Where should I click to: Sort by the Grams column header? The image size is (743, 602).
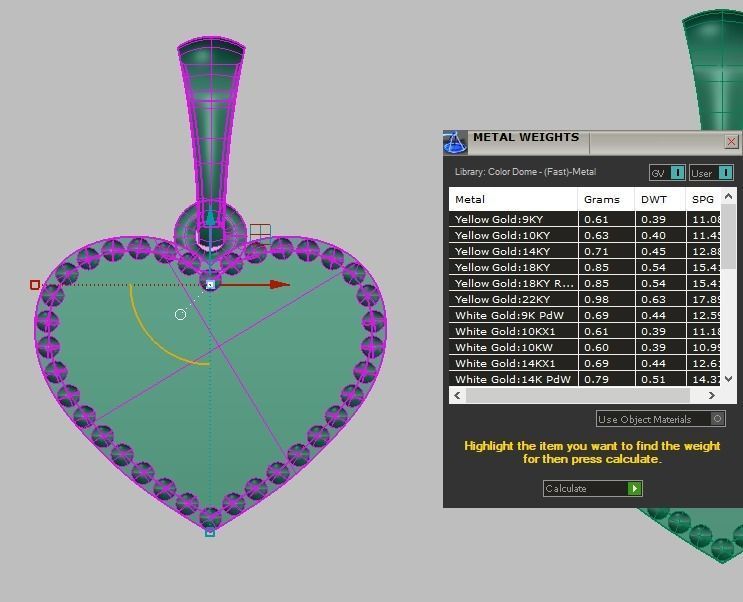[606, 199]
